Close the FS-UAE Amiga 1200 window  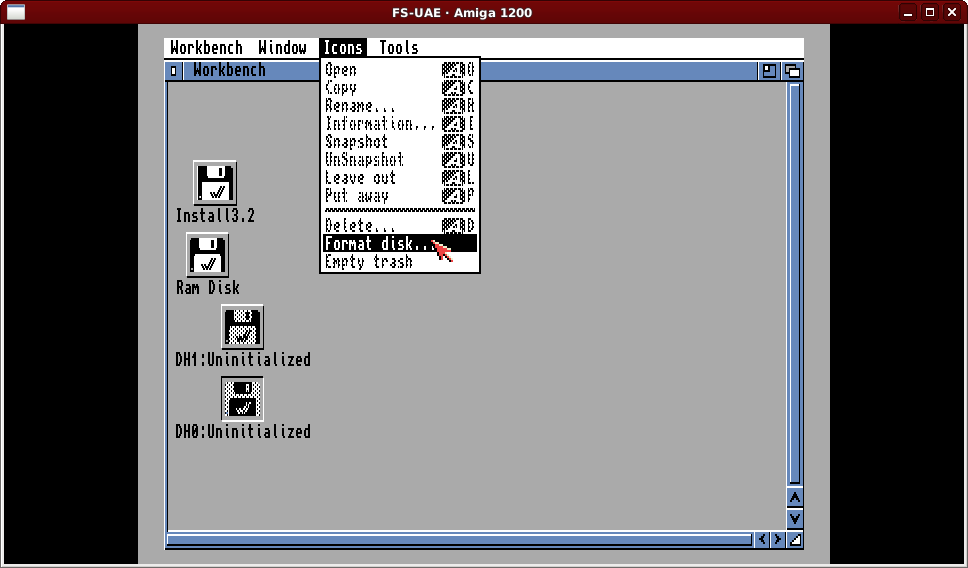952,12
